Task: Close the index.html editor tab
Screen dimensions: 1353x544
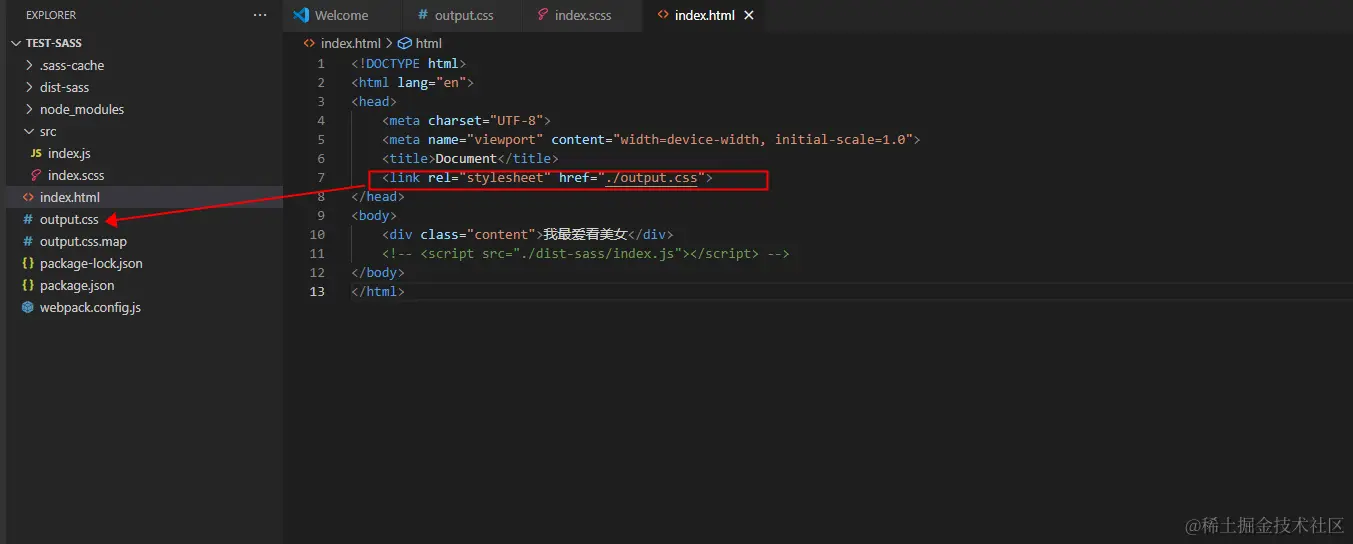Action: (x=749, y=15)
